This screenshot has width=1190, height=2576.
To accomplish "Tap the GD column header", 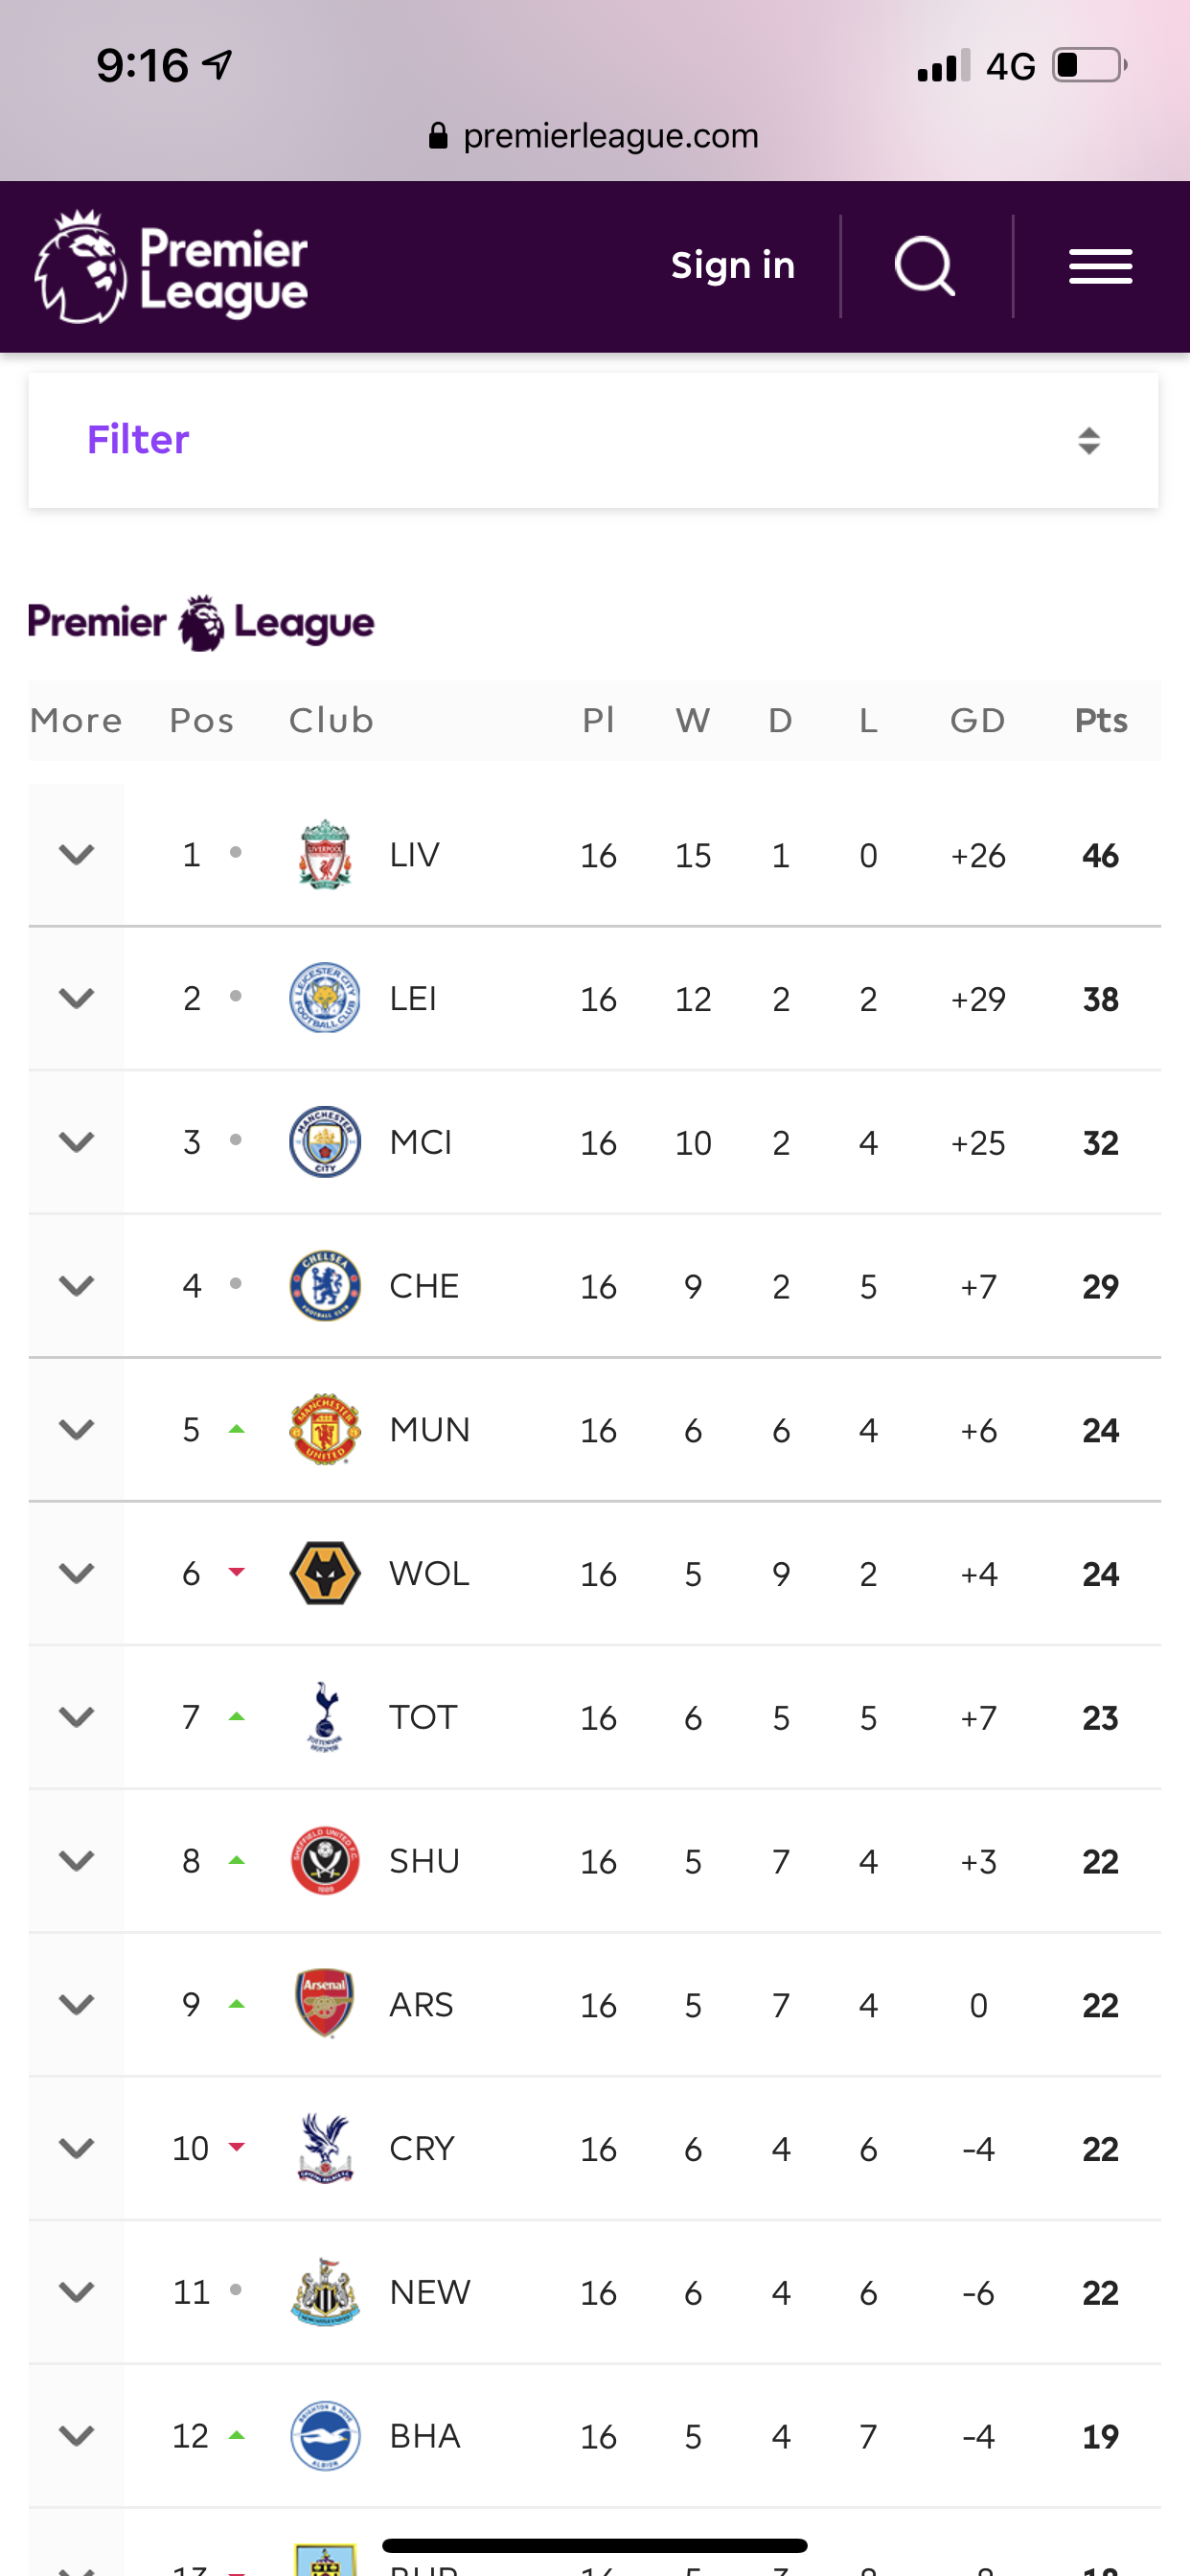I will coord(977,720).
